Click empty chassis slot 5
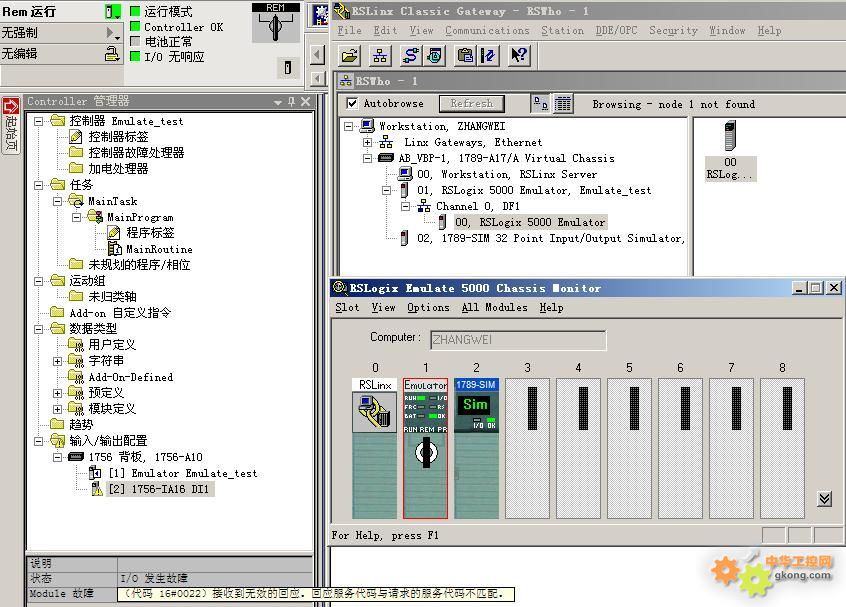 [629, 448]
